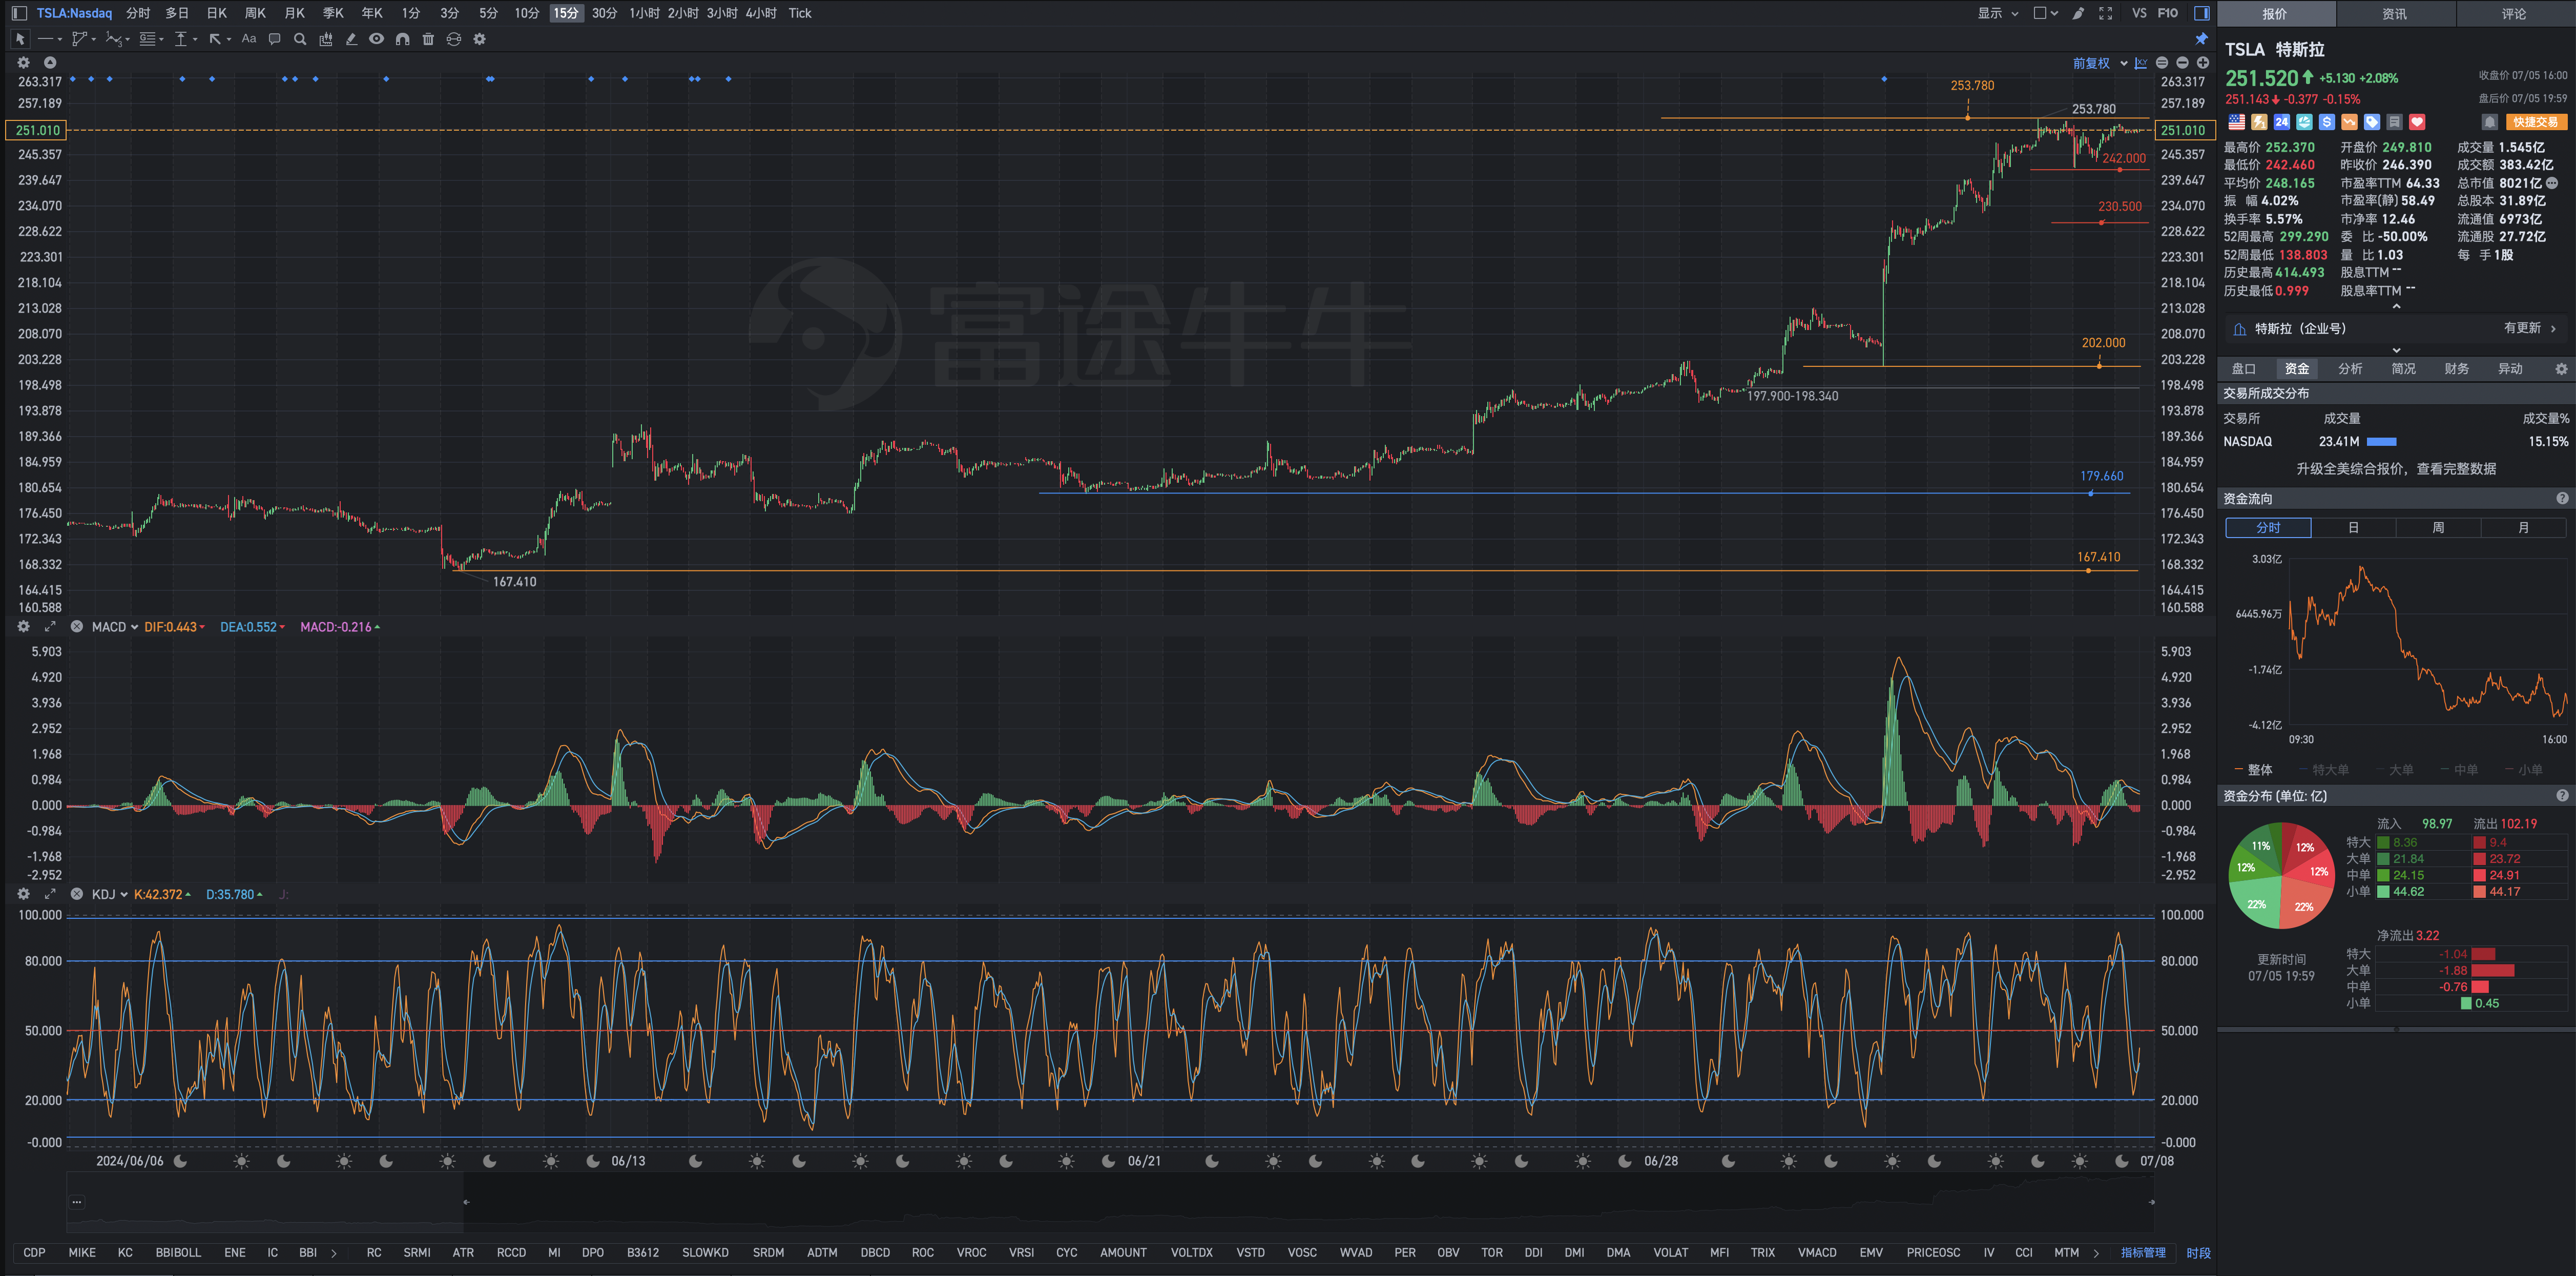Open MACD indicator settings gear
Viewport: 2576px width, 1276px height.
24,627
